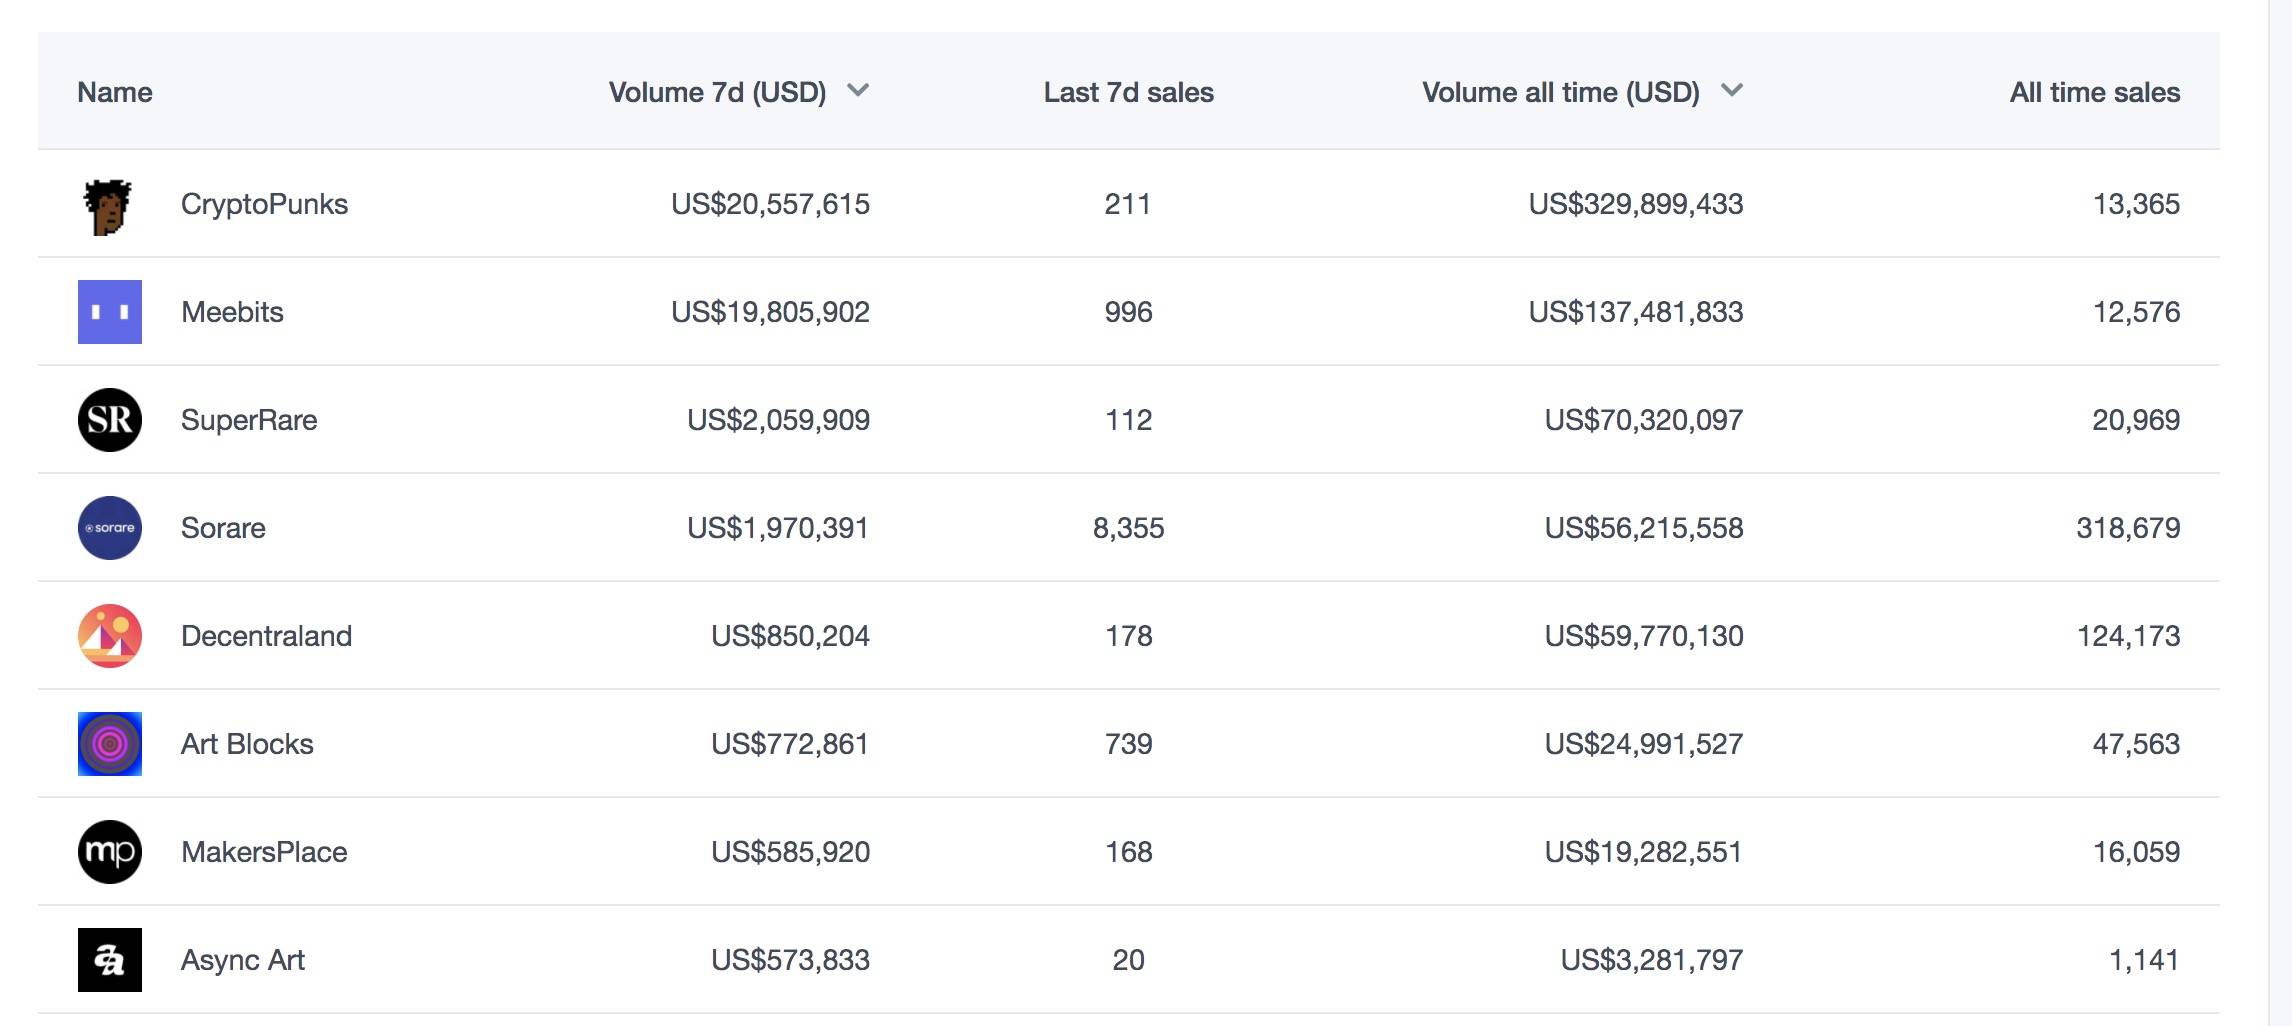Click the MakersPlace mp logo
Viewport: 2292px width, 1026px height.
(x=110, y=852)
